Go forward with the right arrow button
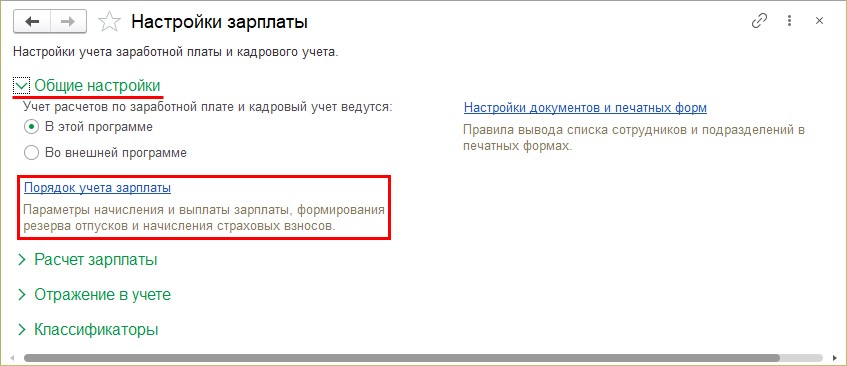This screenshot has height=366, width=847. pos(68,22)
